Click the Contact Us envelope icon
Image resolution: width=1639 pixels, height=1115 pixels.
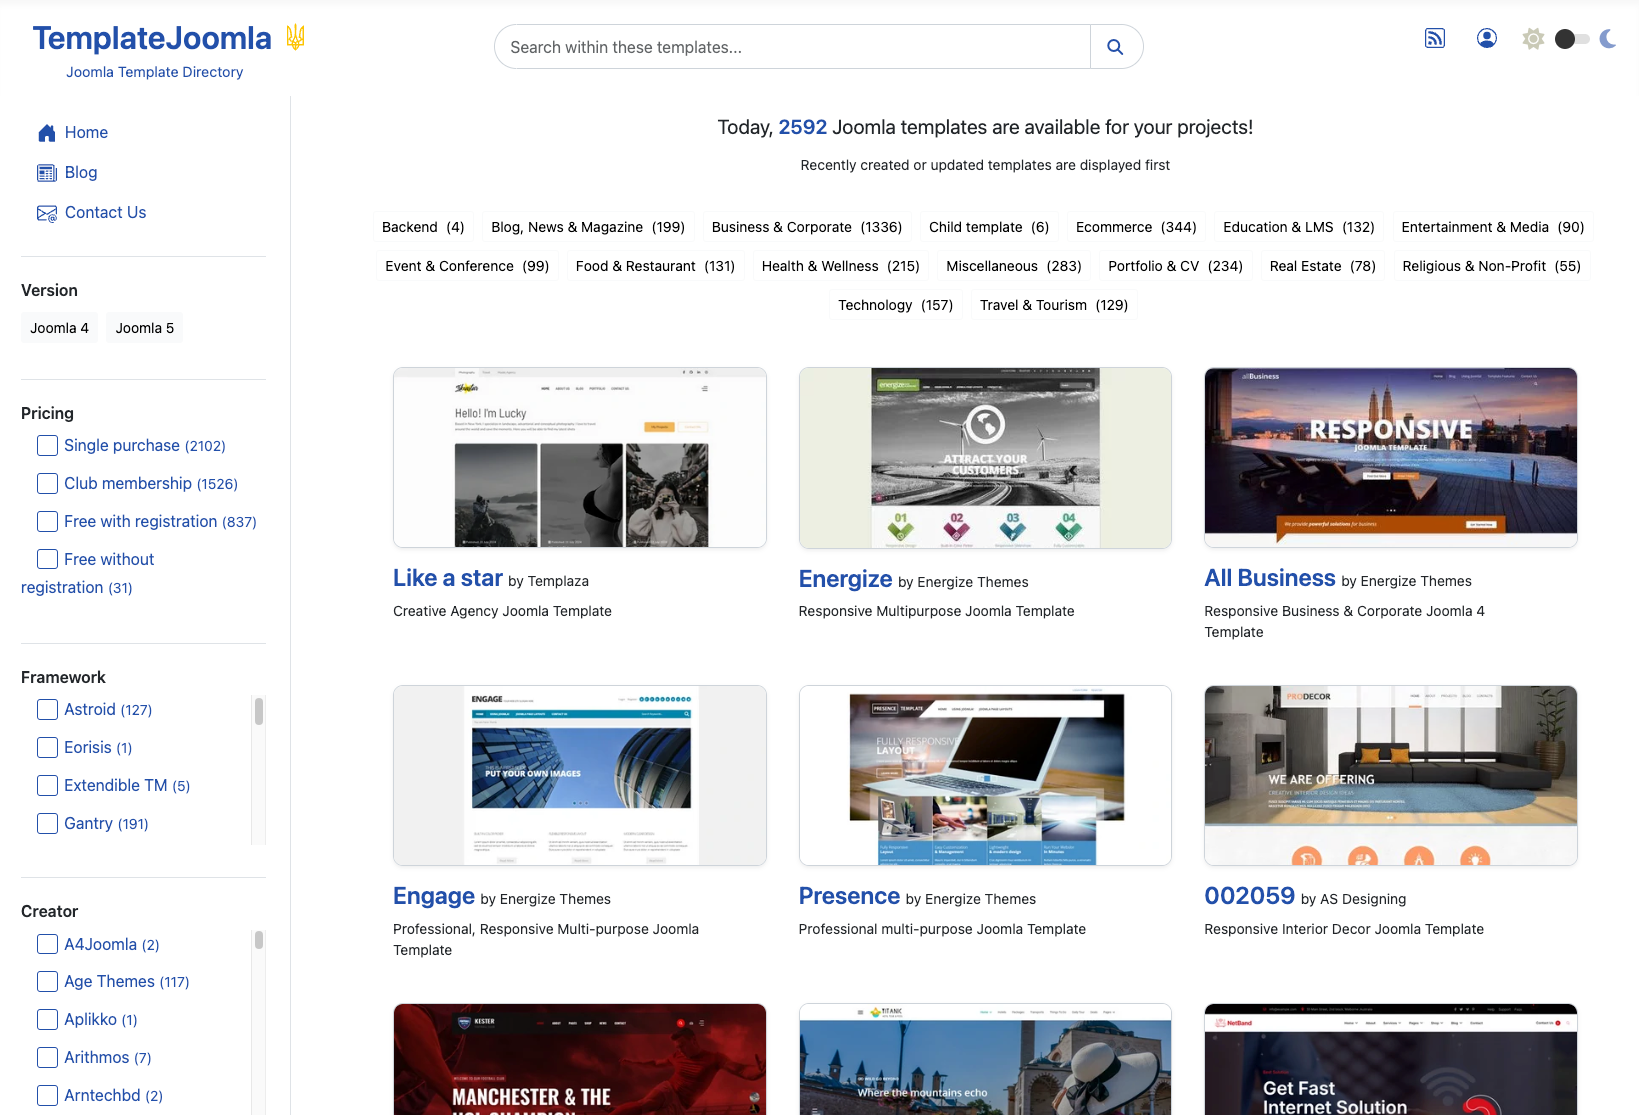46,213
